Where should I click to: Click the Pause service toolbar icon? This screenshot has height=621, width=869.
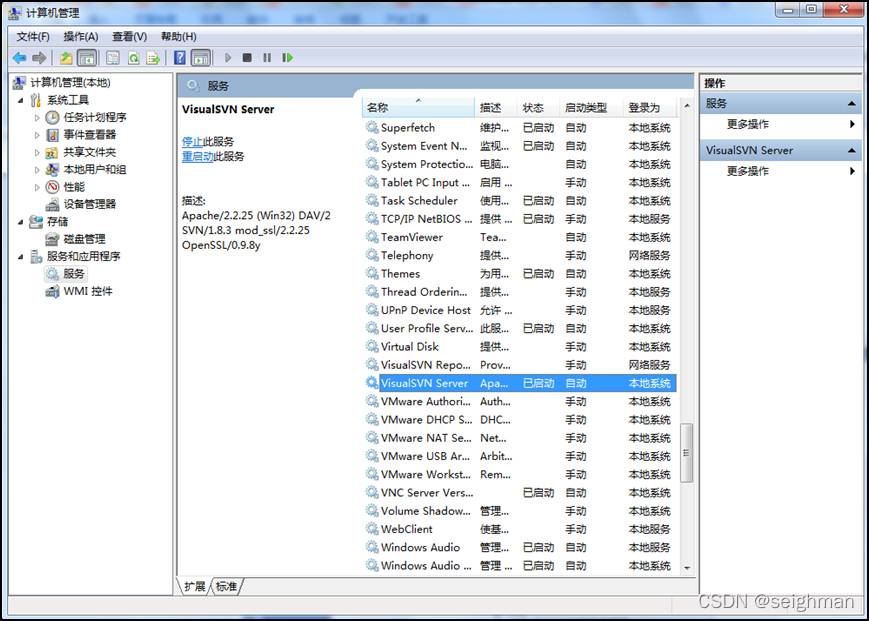point(267,58)
